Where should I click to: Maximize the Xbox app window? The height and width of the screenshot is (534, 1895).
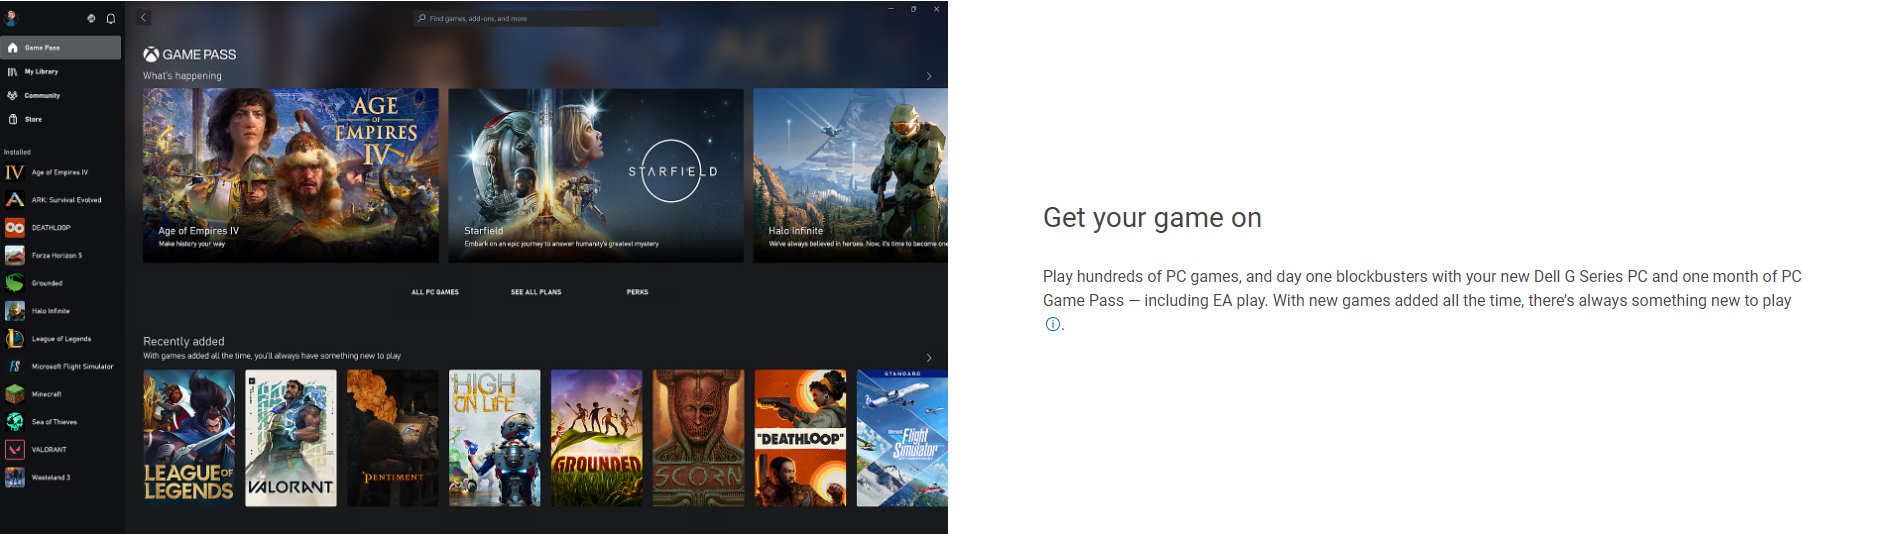(914, 9)
